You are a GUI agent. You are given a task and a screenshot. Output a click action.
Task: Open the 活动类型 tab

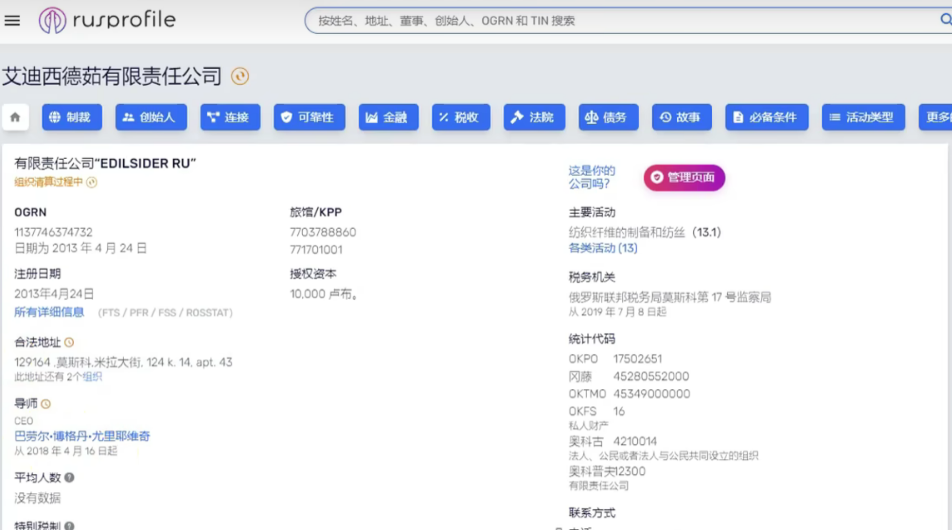tap(863, 117)
